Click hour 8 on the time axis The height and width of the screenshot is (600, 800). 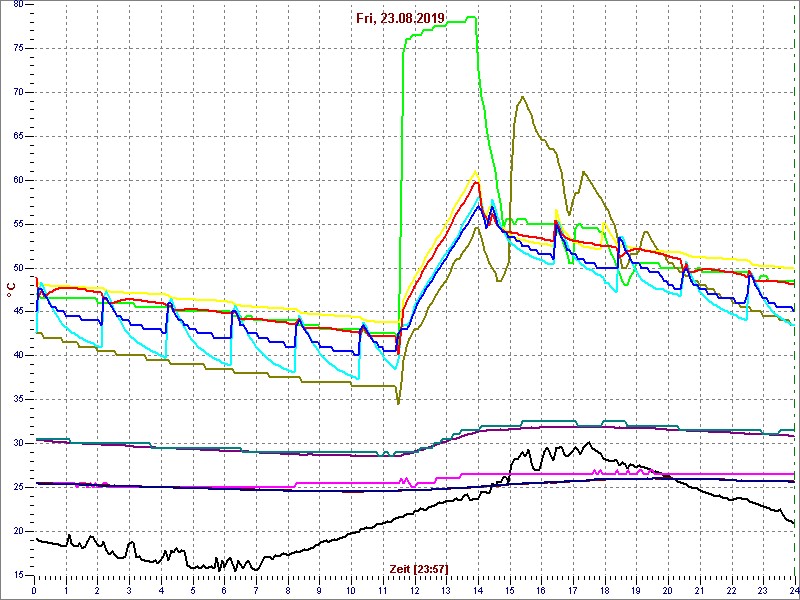click(288, 589)
